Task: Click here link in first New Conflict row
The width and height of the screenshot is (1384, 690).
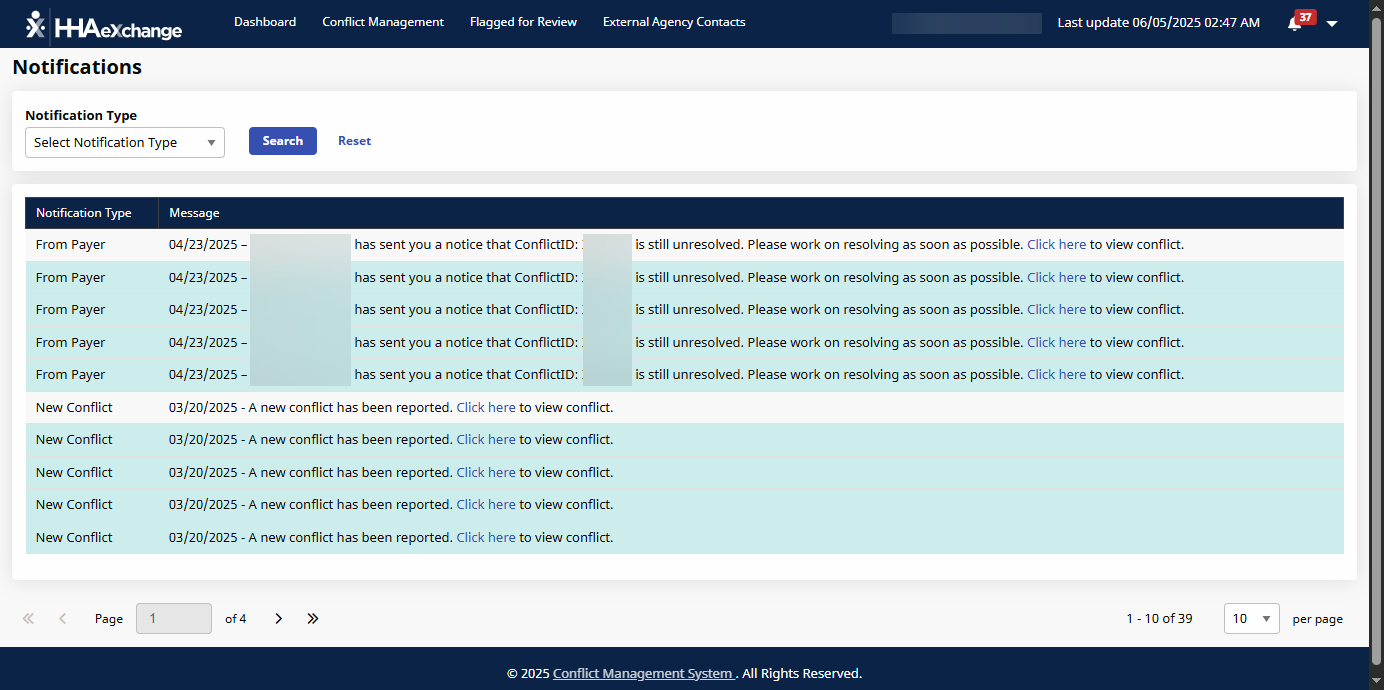Action: (x=486, y=407)
